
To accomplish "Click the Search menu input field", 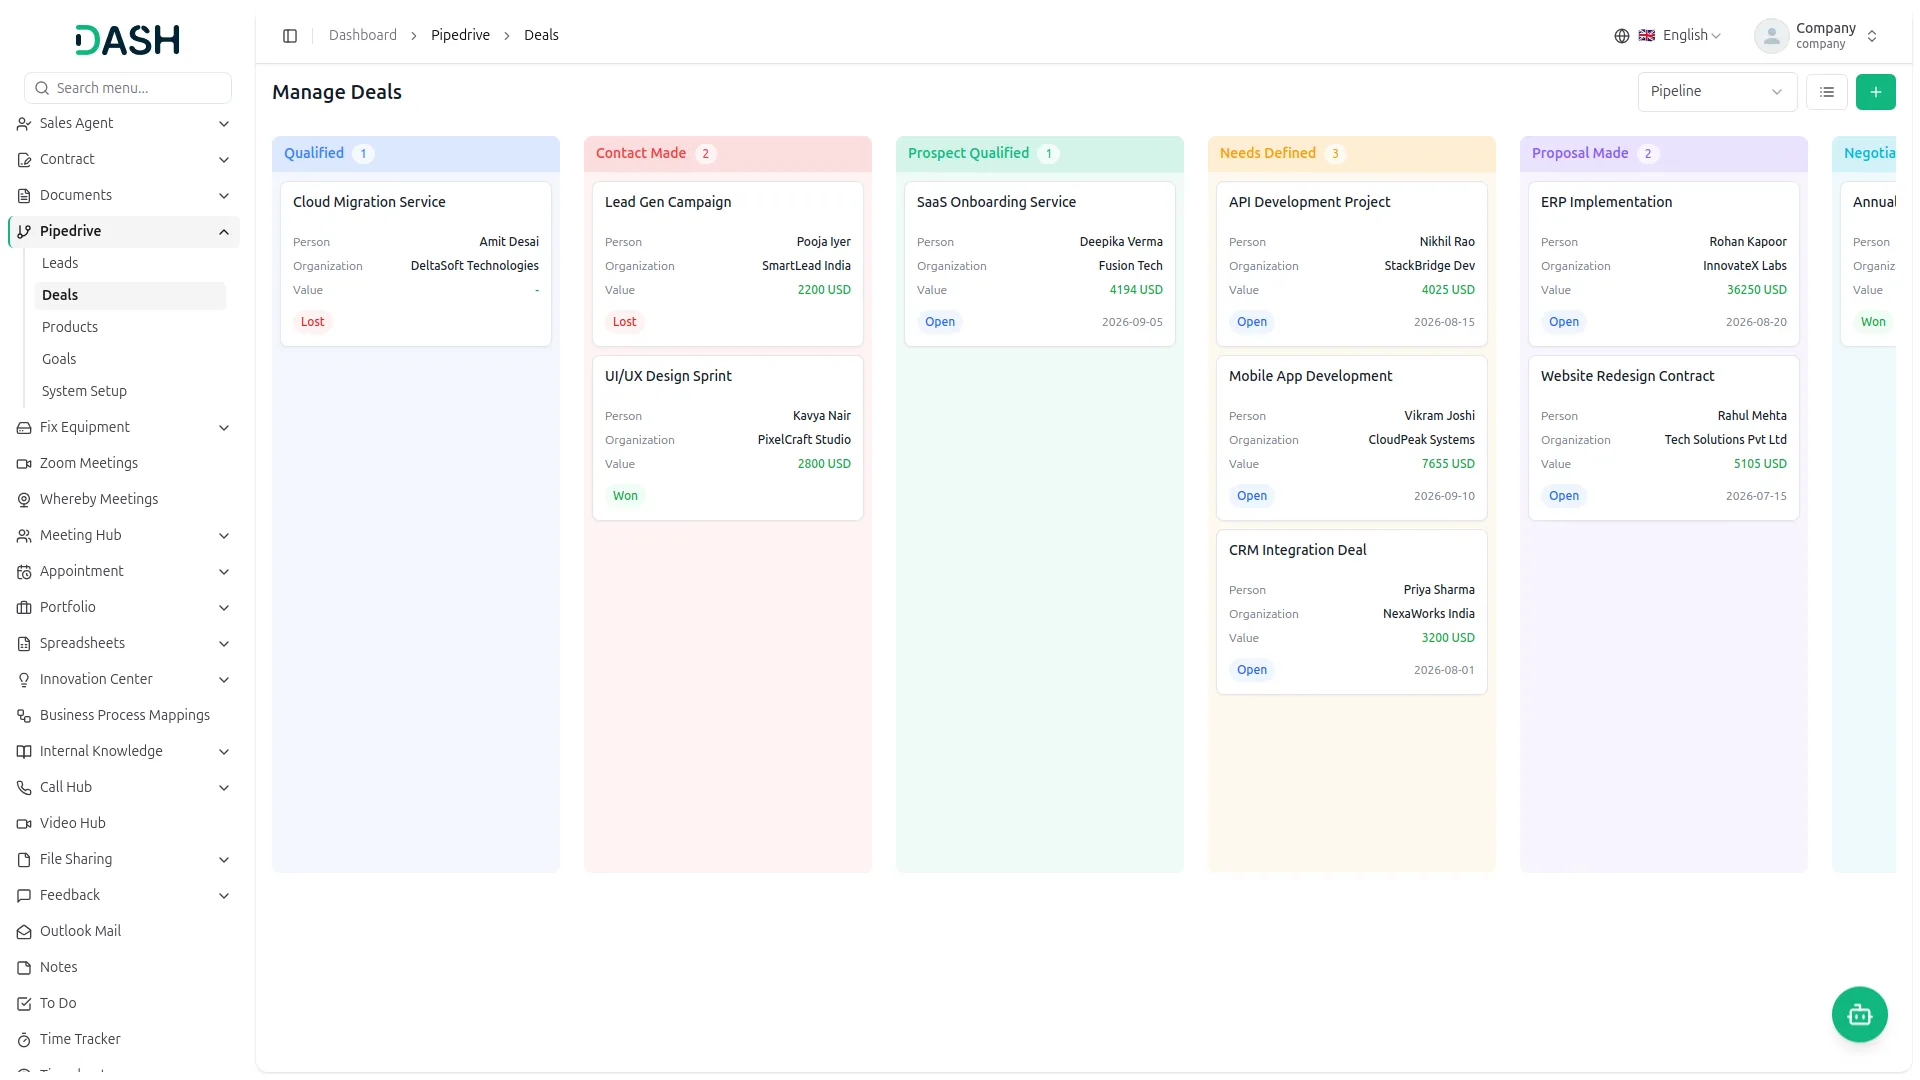I will pyautogui.click(x=128, y=88).
